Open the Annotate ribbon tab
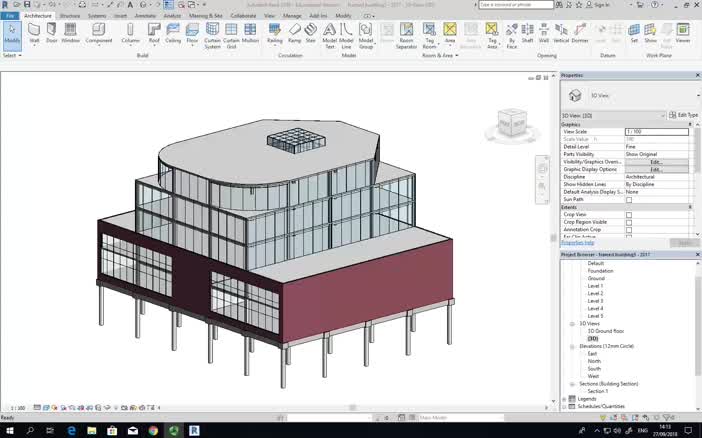Viewport: 702px width, 438px height. pyautogui.click(x=145, y=16)
